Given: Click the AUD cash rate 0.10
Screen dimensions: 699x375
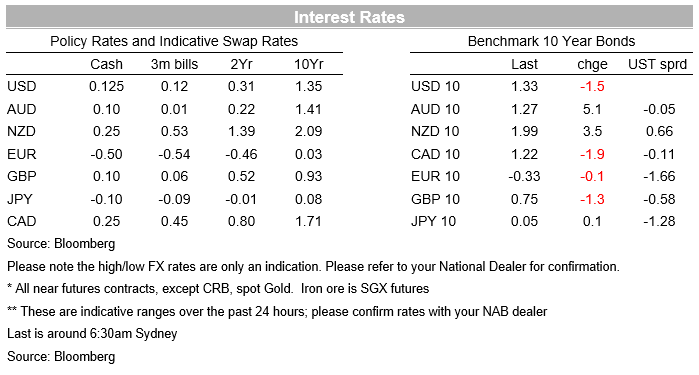Looking at the screenshot, I should click(x=107, y=109).
